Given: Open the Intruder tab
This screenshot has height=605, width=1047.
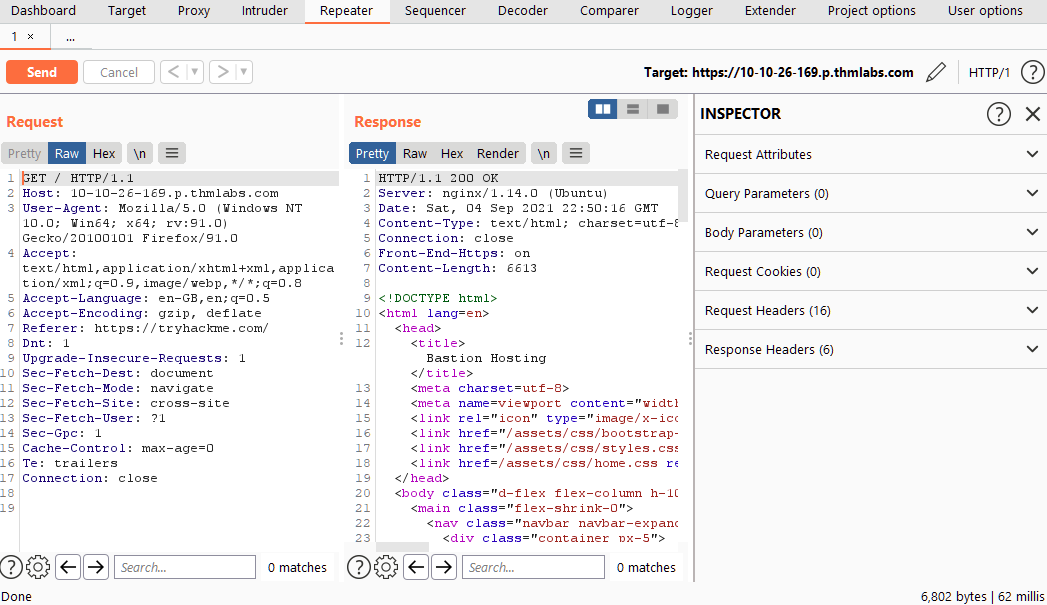Looking at the screenshot, I should [x=265, y=11].
